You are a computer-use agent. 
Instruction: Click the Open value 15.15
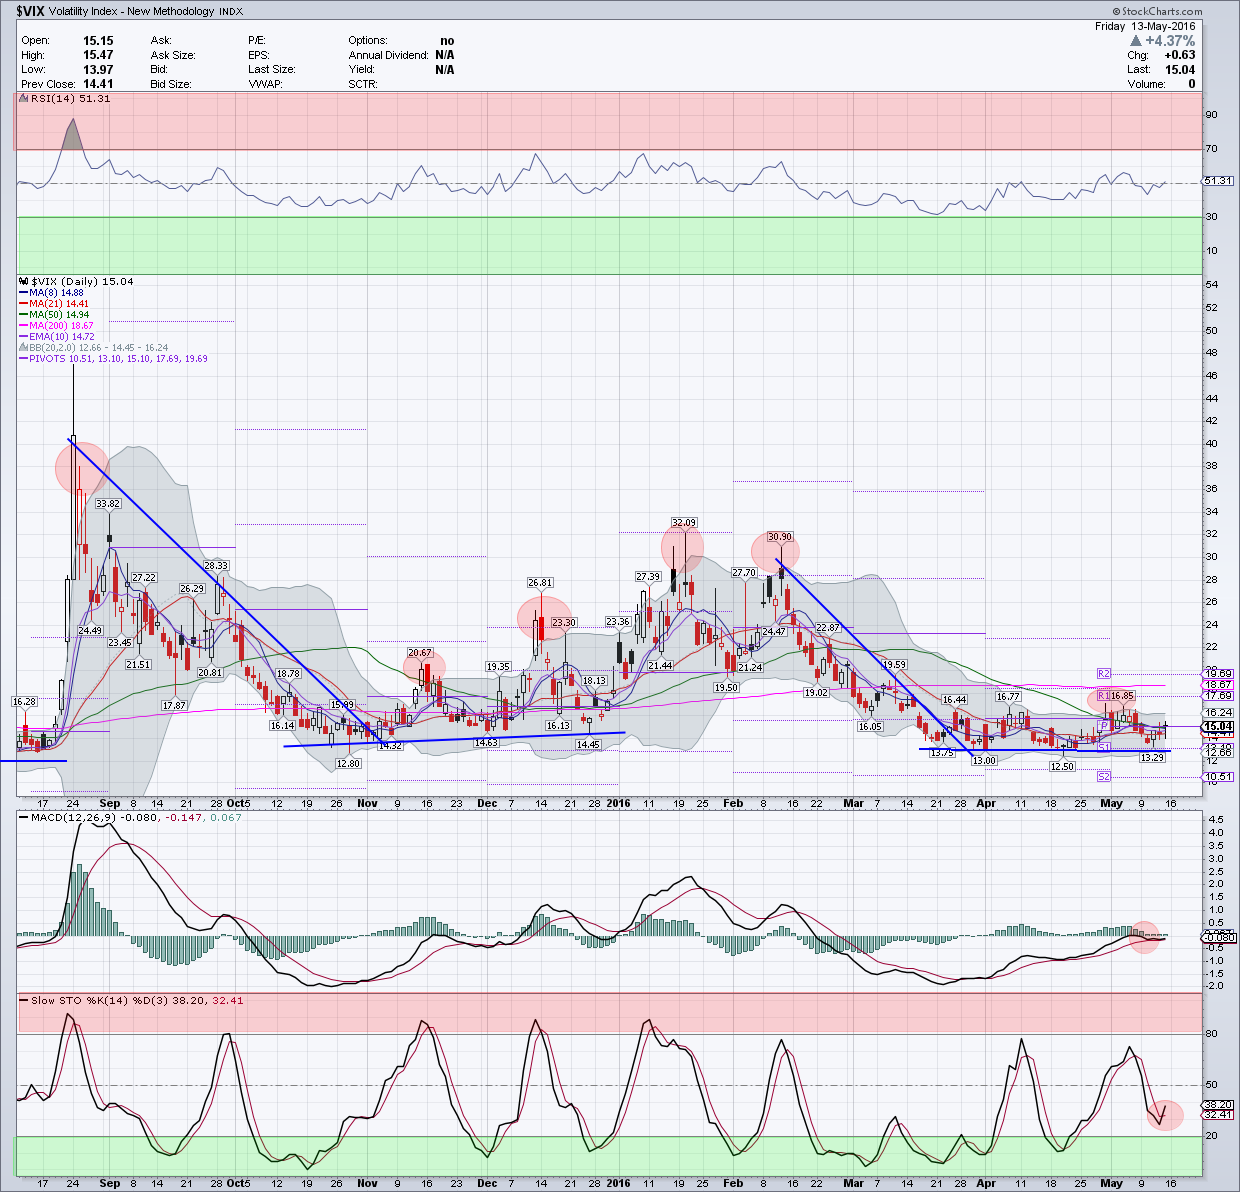coord(98,41)
